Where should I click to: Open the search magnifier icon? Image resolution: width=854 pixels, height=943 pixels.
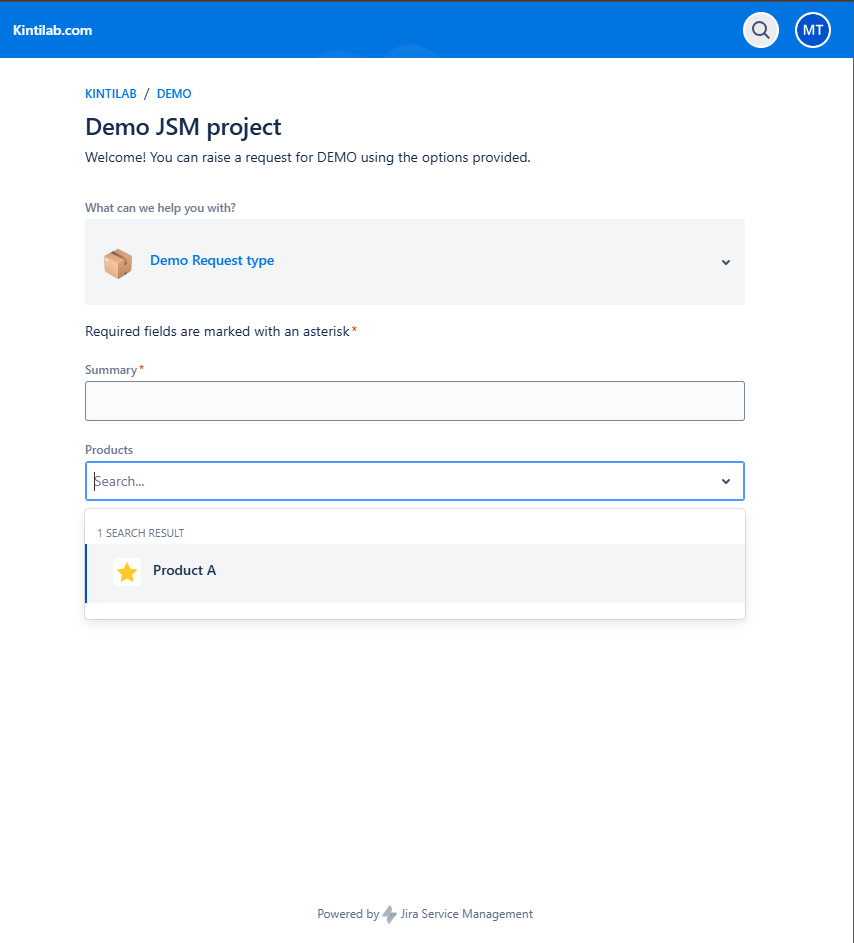(761, 30)
